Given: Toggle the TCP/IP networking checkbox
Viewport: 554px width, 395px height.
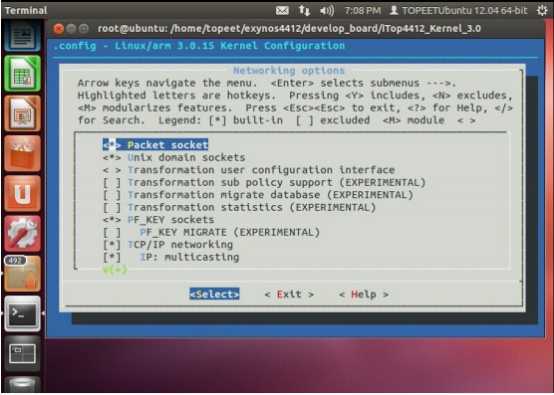Looking at the screenshot, I should tap(112, 245).
